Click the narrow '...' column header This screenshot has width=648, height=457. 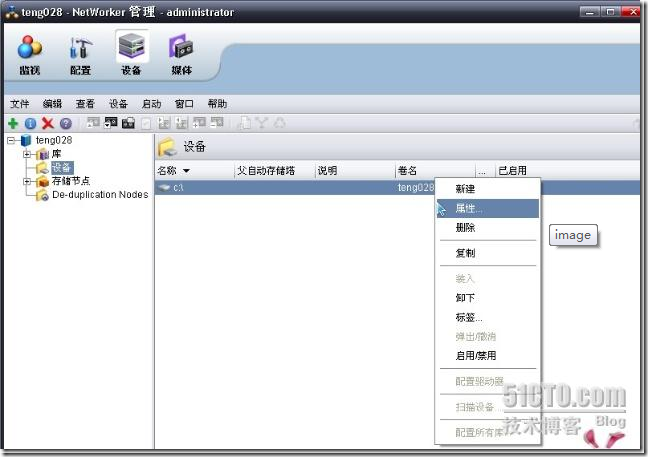[485, 171]
